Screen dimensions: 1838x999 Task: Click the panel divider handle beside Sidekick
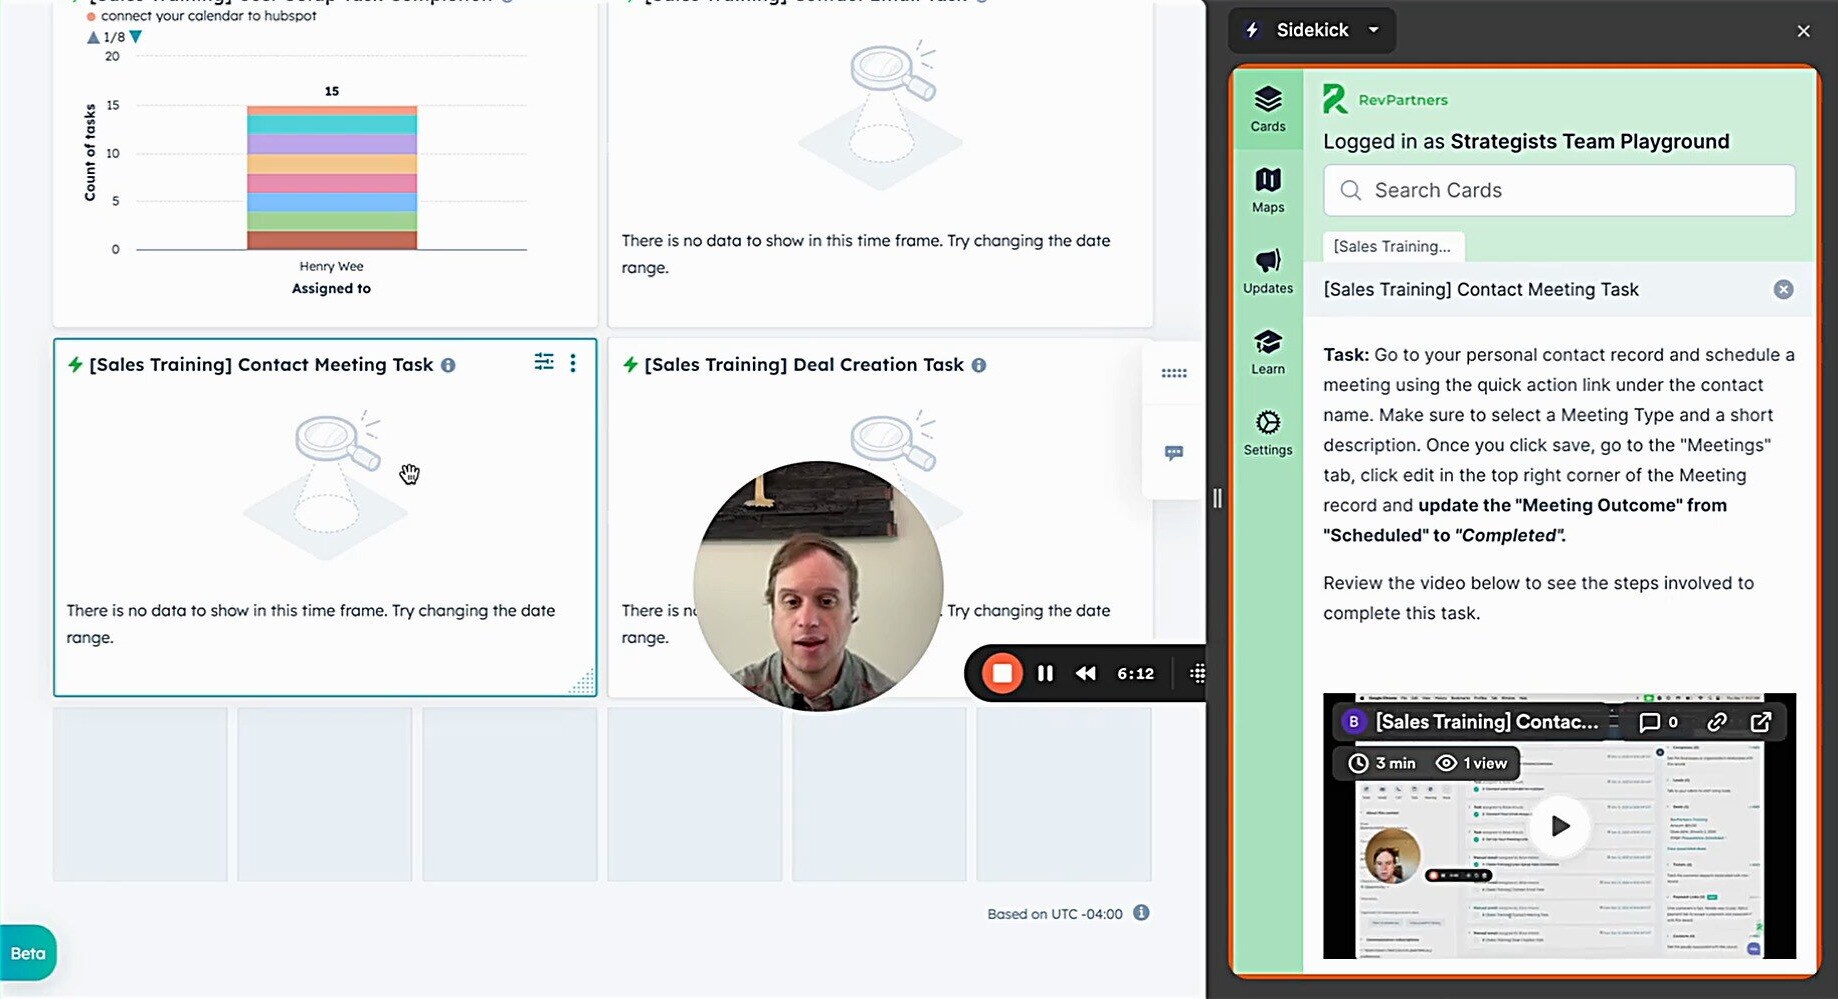(x=1217, y=497)
